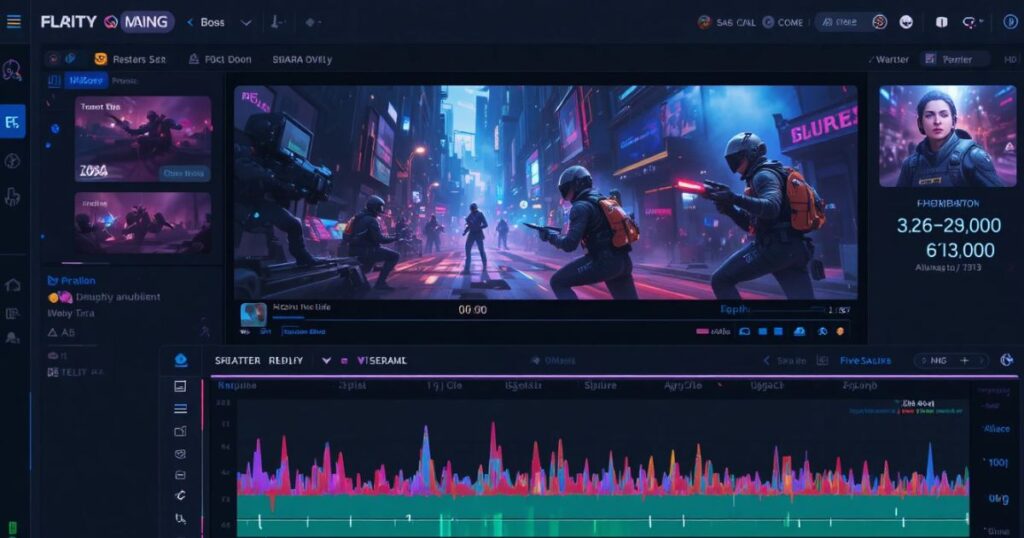This screenshot has height=538, width=1024.
Task: Click the globe-clock icon right of timeline header
Action: tap(1006, 360)
